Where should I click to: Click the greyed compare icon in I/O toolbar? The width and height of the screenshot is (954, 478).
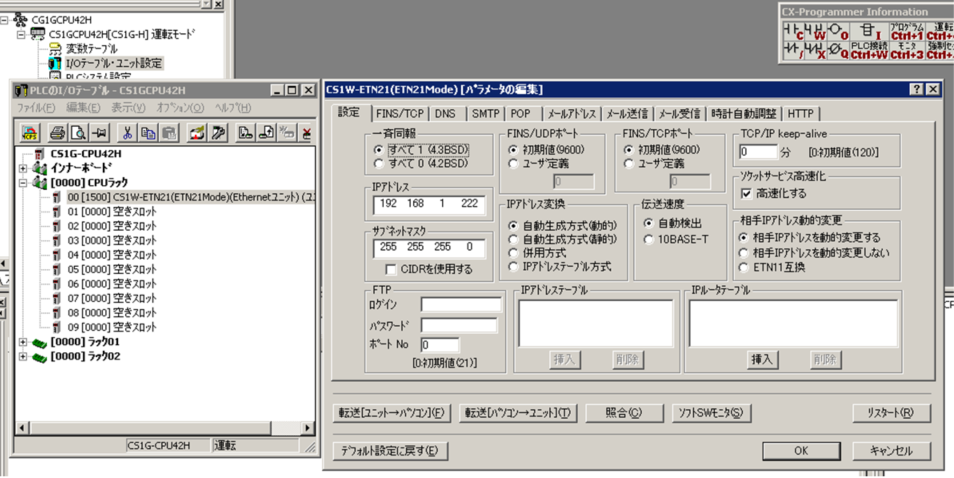point(287,133)
